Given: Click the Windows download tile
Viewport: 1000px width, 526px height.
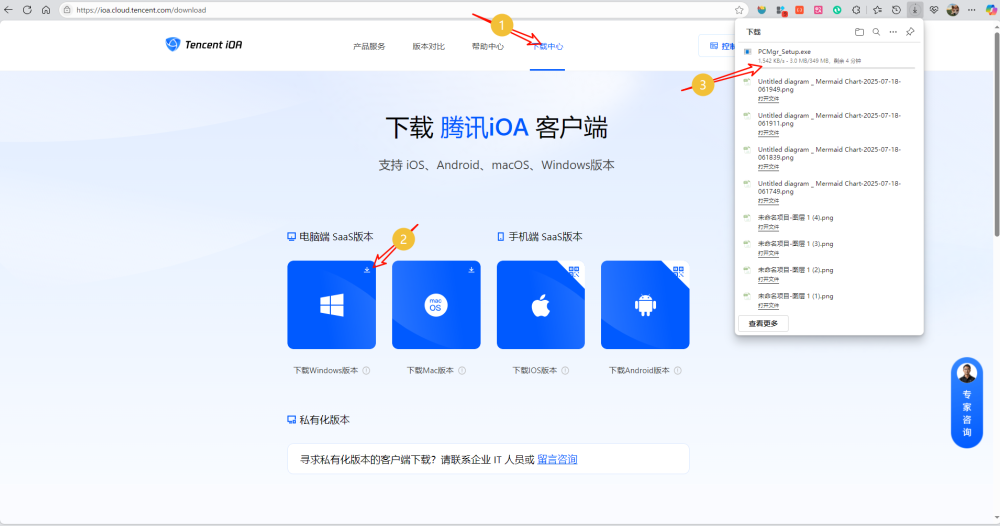Looking at the screenshot, I should coord(332,305).
